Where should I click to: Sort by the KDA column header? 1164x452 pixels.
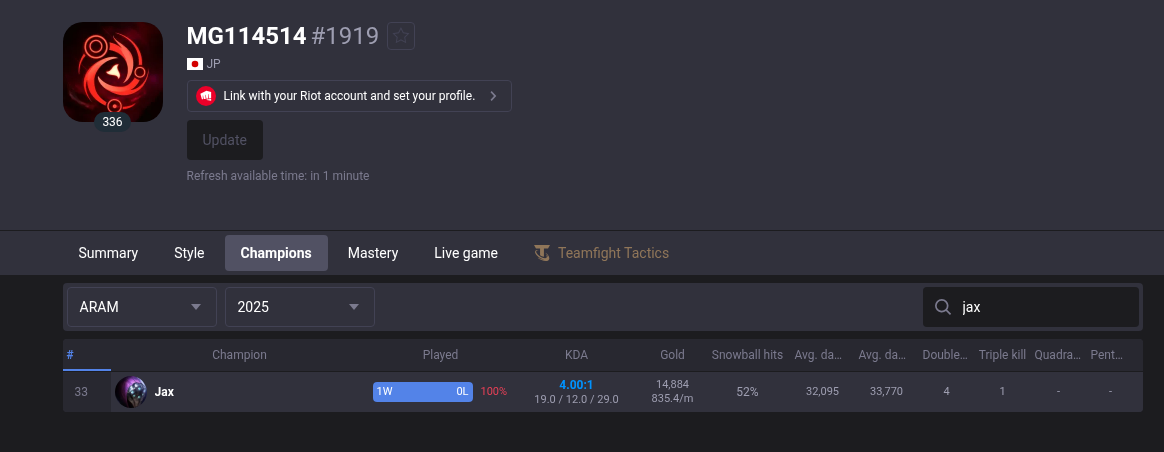tap(576, 355)
